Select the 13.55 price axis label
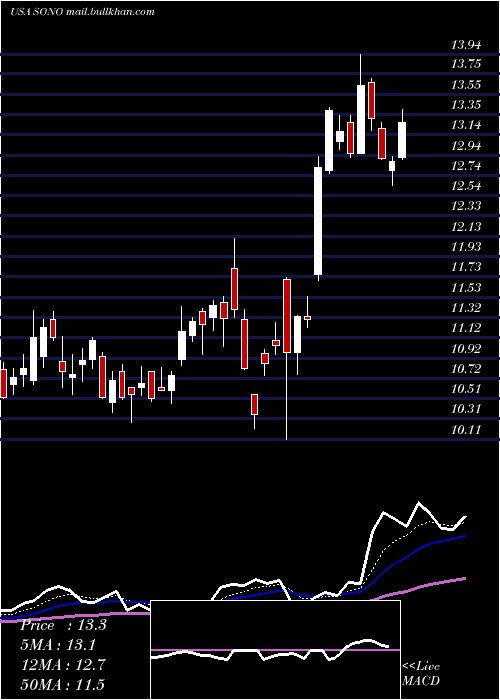Viewport: 500px width, 700px height. [x=466, y=84]
